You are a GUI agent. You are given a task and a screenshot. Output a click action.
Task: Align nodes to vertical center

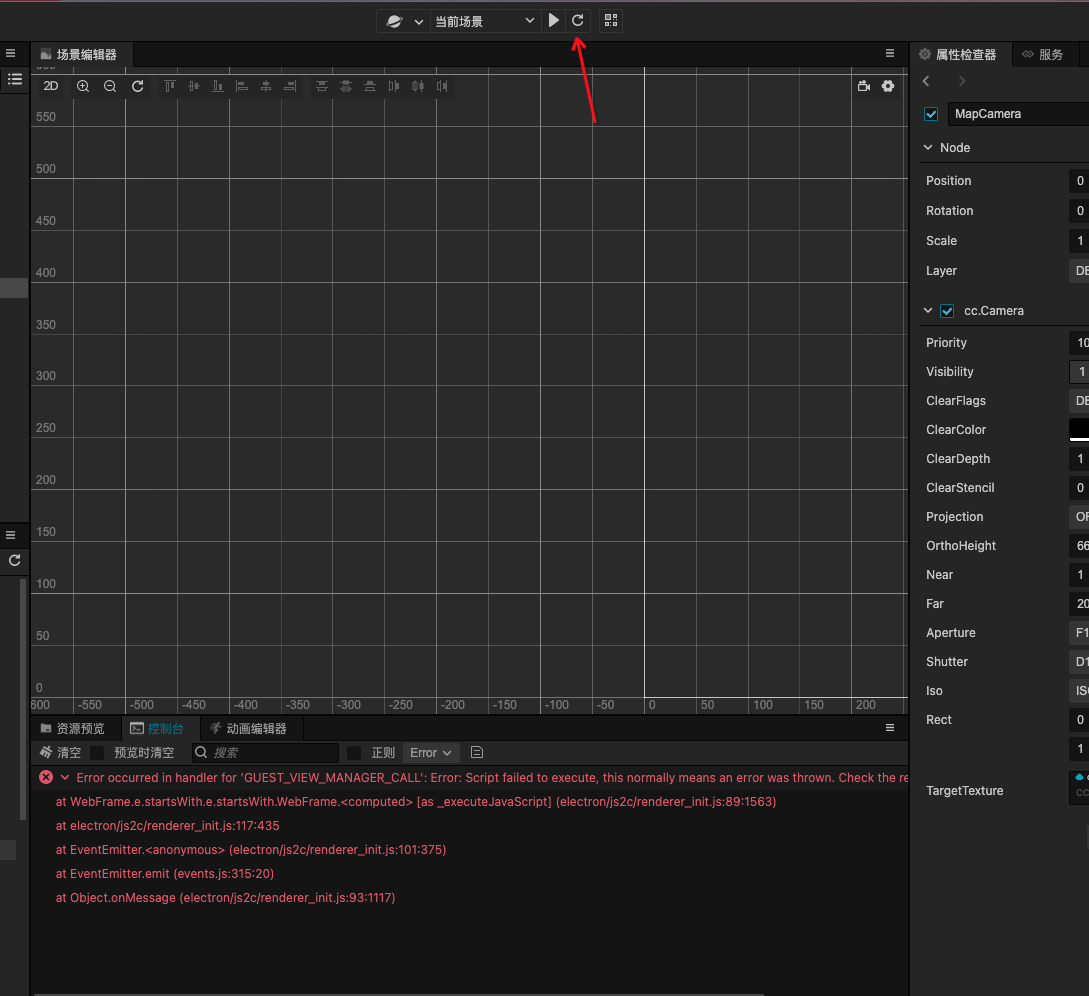click(x=194, y=86)
